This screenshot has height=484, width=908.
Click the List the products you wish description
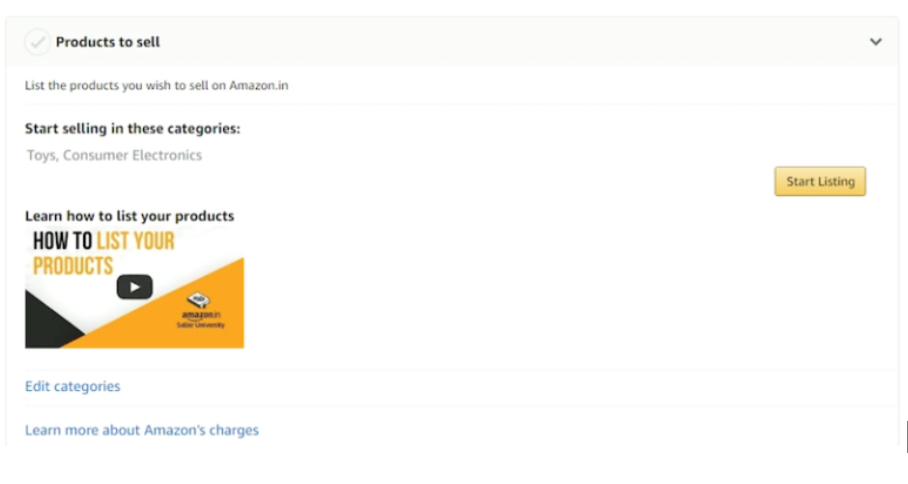[156, 86]
